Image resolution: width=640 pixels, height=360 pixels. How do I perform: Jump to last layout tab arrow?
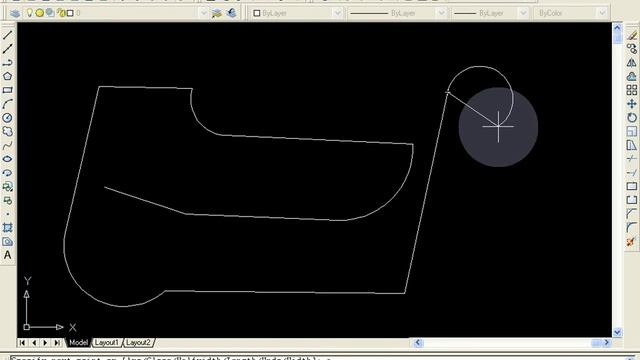(57, 342)
